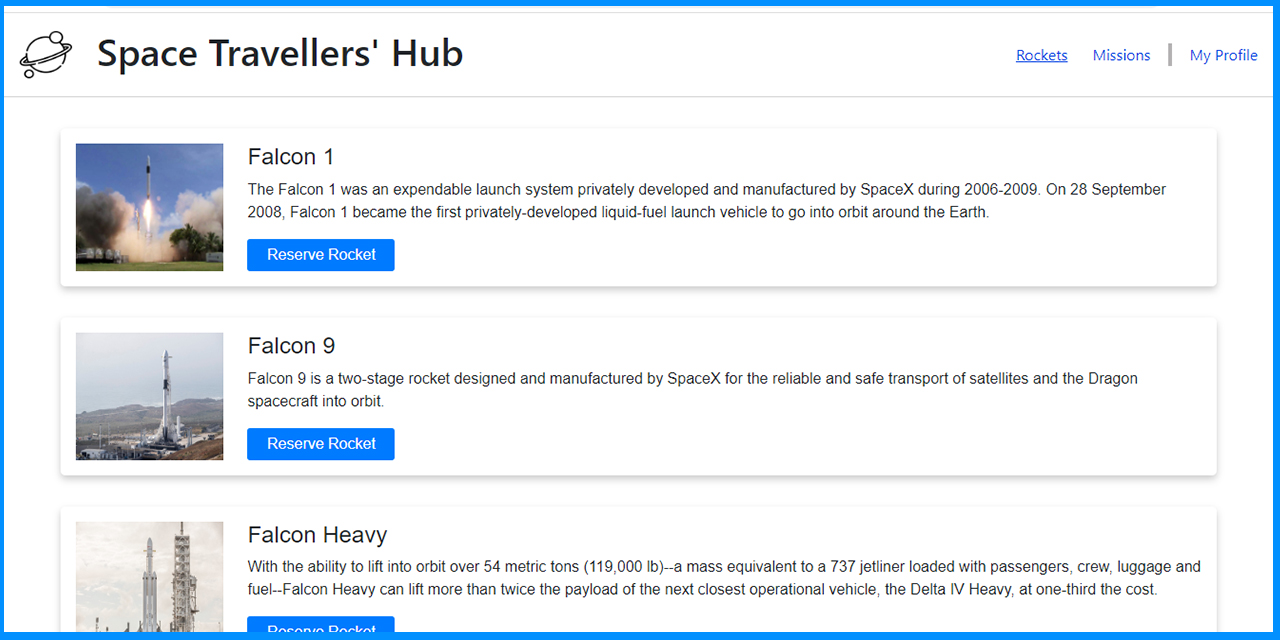The height and width of the screenshot is (640, 1280).
Task: Click the Falcon 9 description paragraph
Action: pyautogui.click(x=690, y=389)
